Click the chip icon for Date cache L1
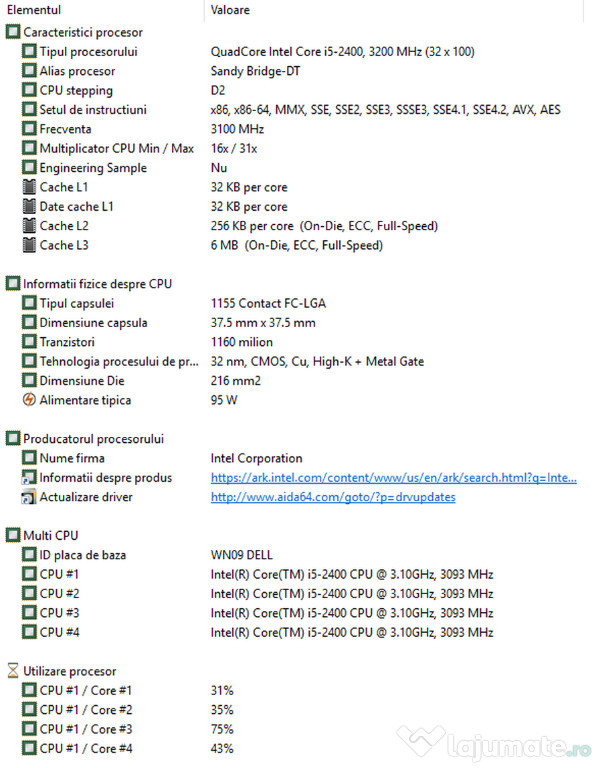The width and height of the screenshot is (602, 768). [29, 206]
